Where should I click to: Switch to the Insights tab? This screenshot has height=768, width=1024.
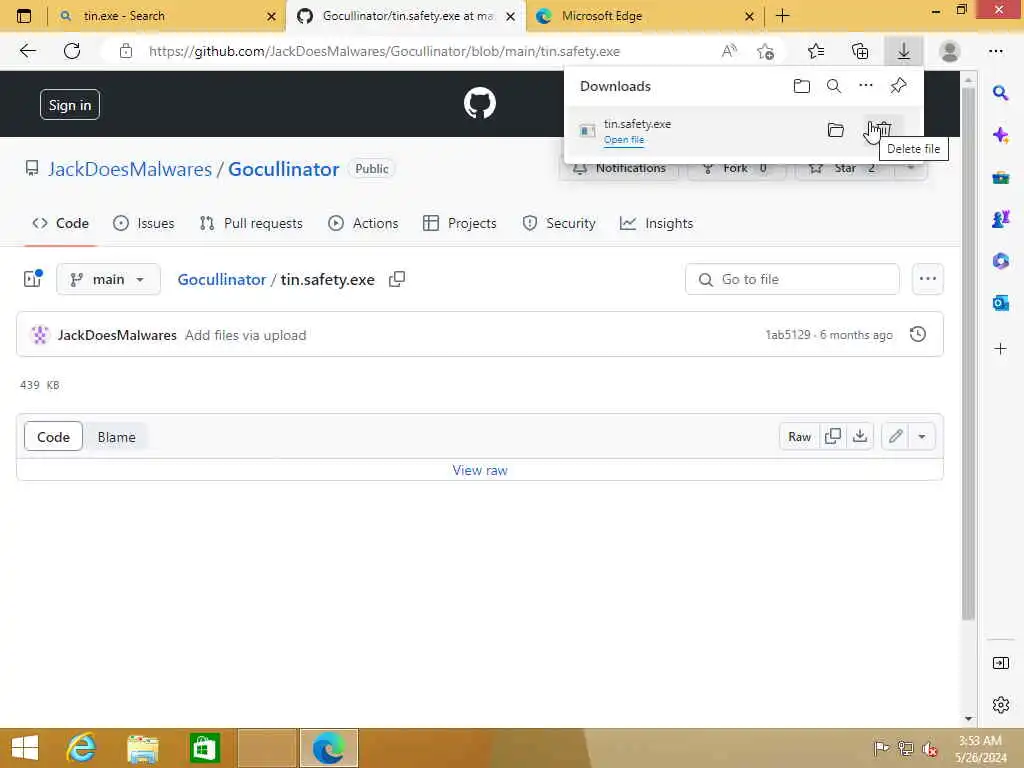click(656, 223)
